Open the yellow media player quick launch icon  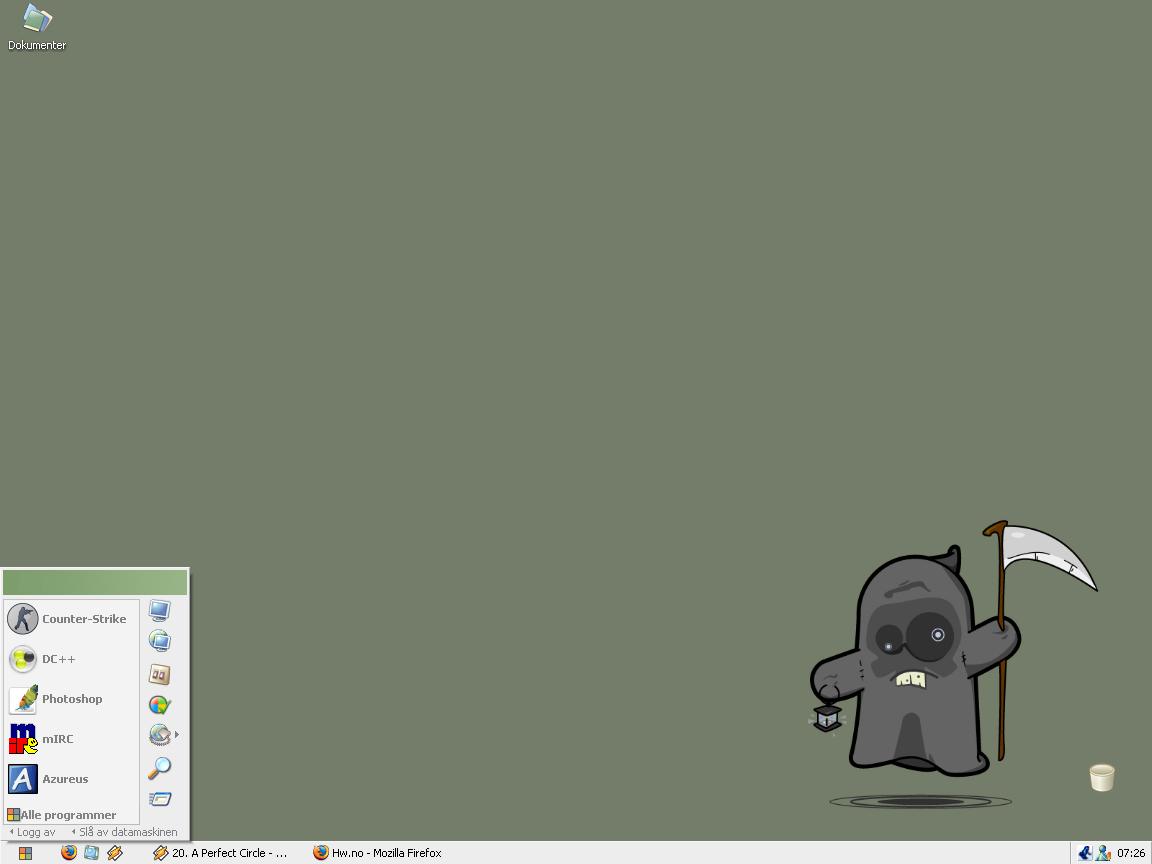[x=115, y=852]
